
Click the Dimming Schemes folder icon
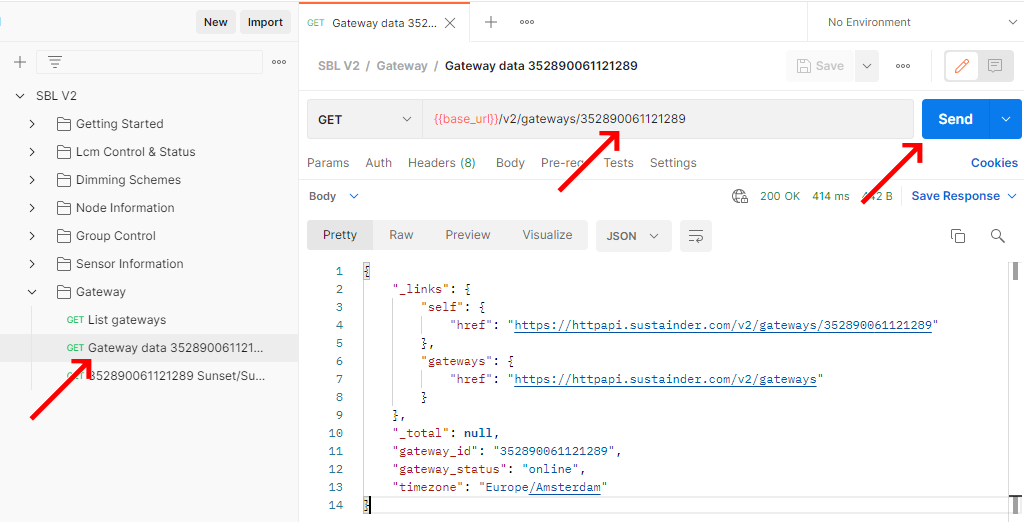coord(63,180)
